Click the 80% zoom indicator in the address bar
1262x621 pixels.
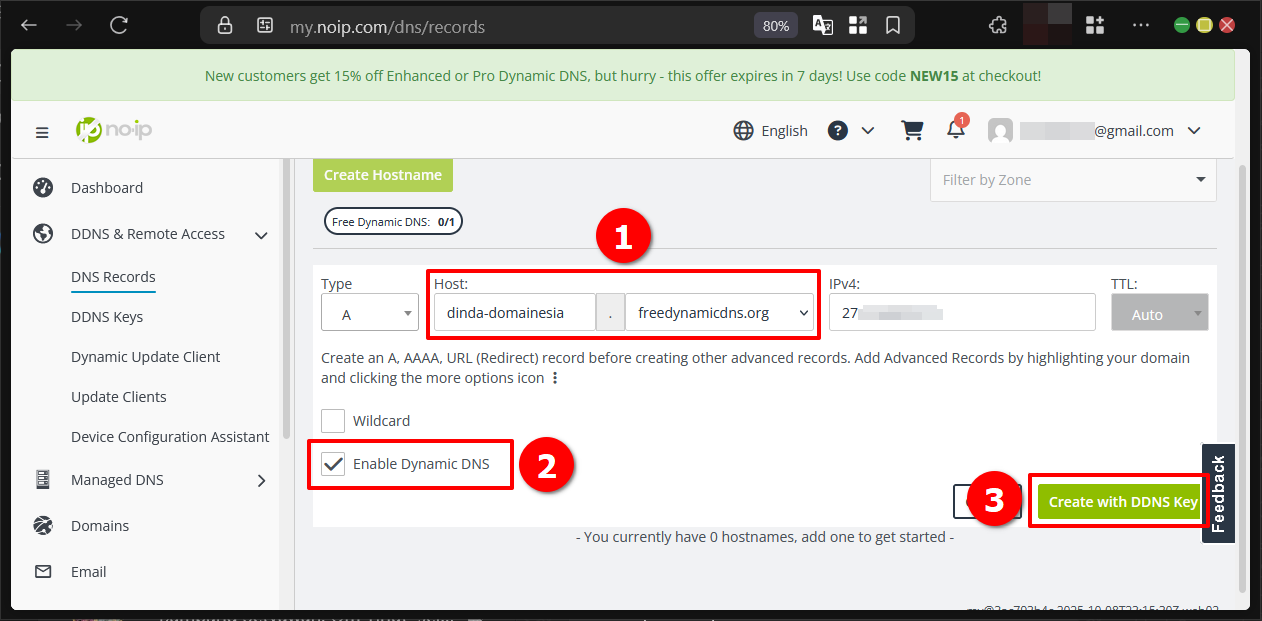click(x=775, y=26)
